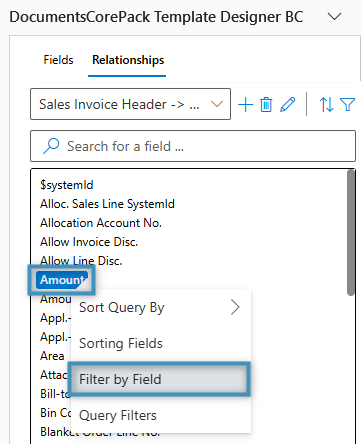Viewport: 361px width, 444px height.
Task: Open the Sales Invoice Header relationship dropdown
Action: (x=130, y=104)
